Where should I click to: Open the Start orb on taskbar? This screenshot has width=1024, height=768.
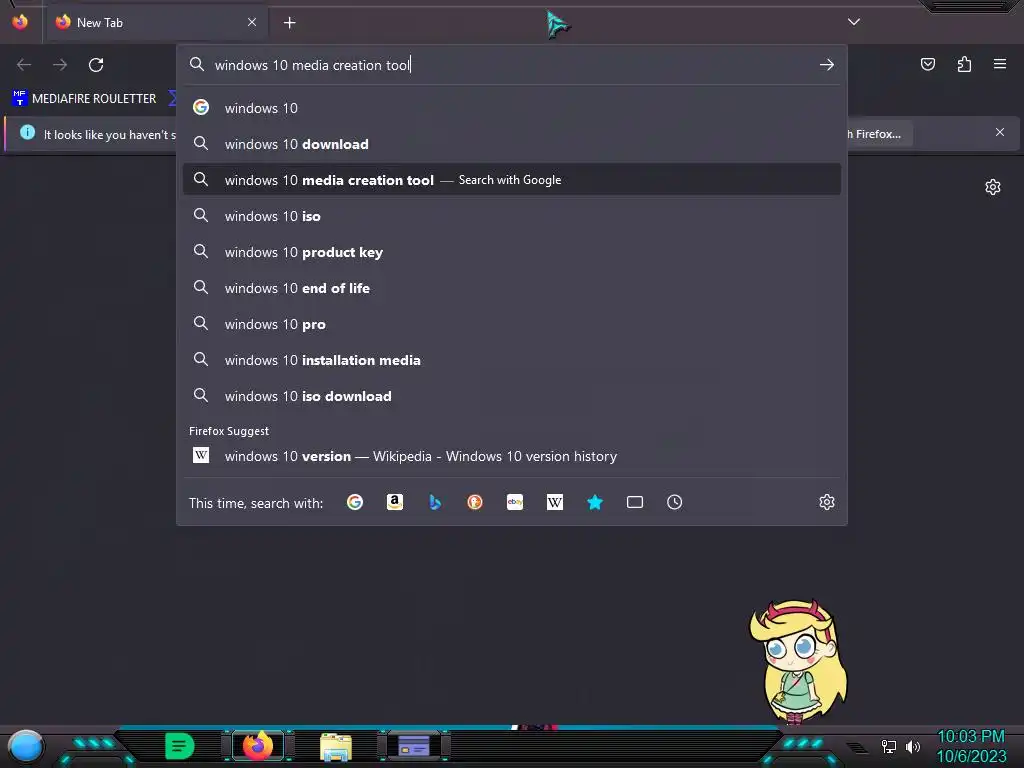pos(26,746)
